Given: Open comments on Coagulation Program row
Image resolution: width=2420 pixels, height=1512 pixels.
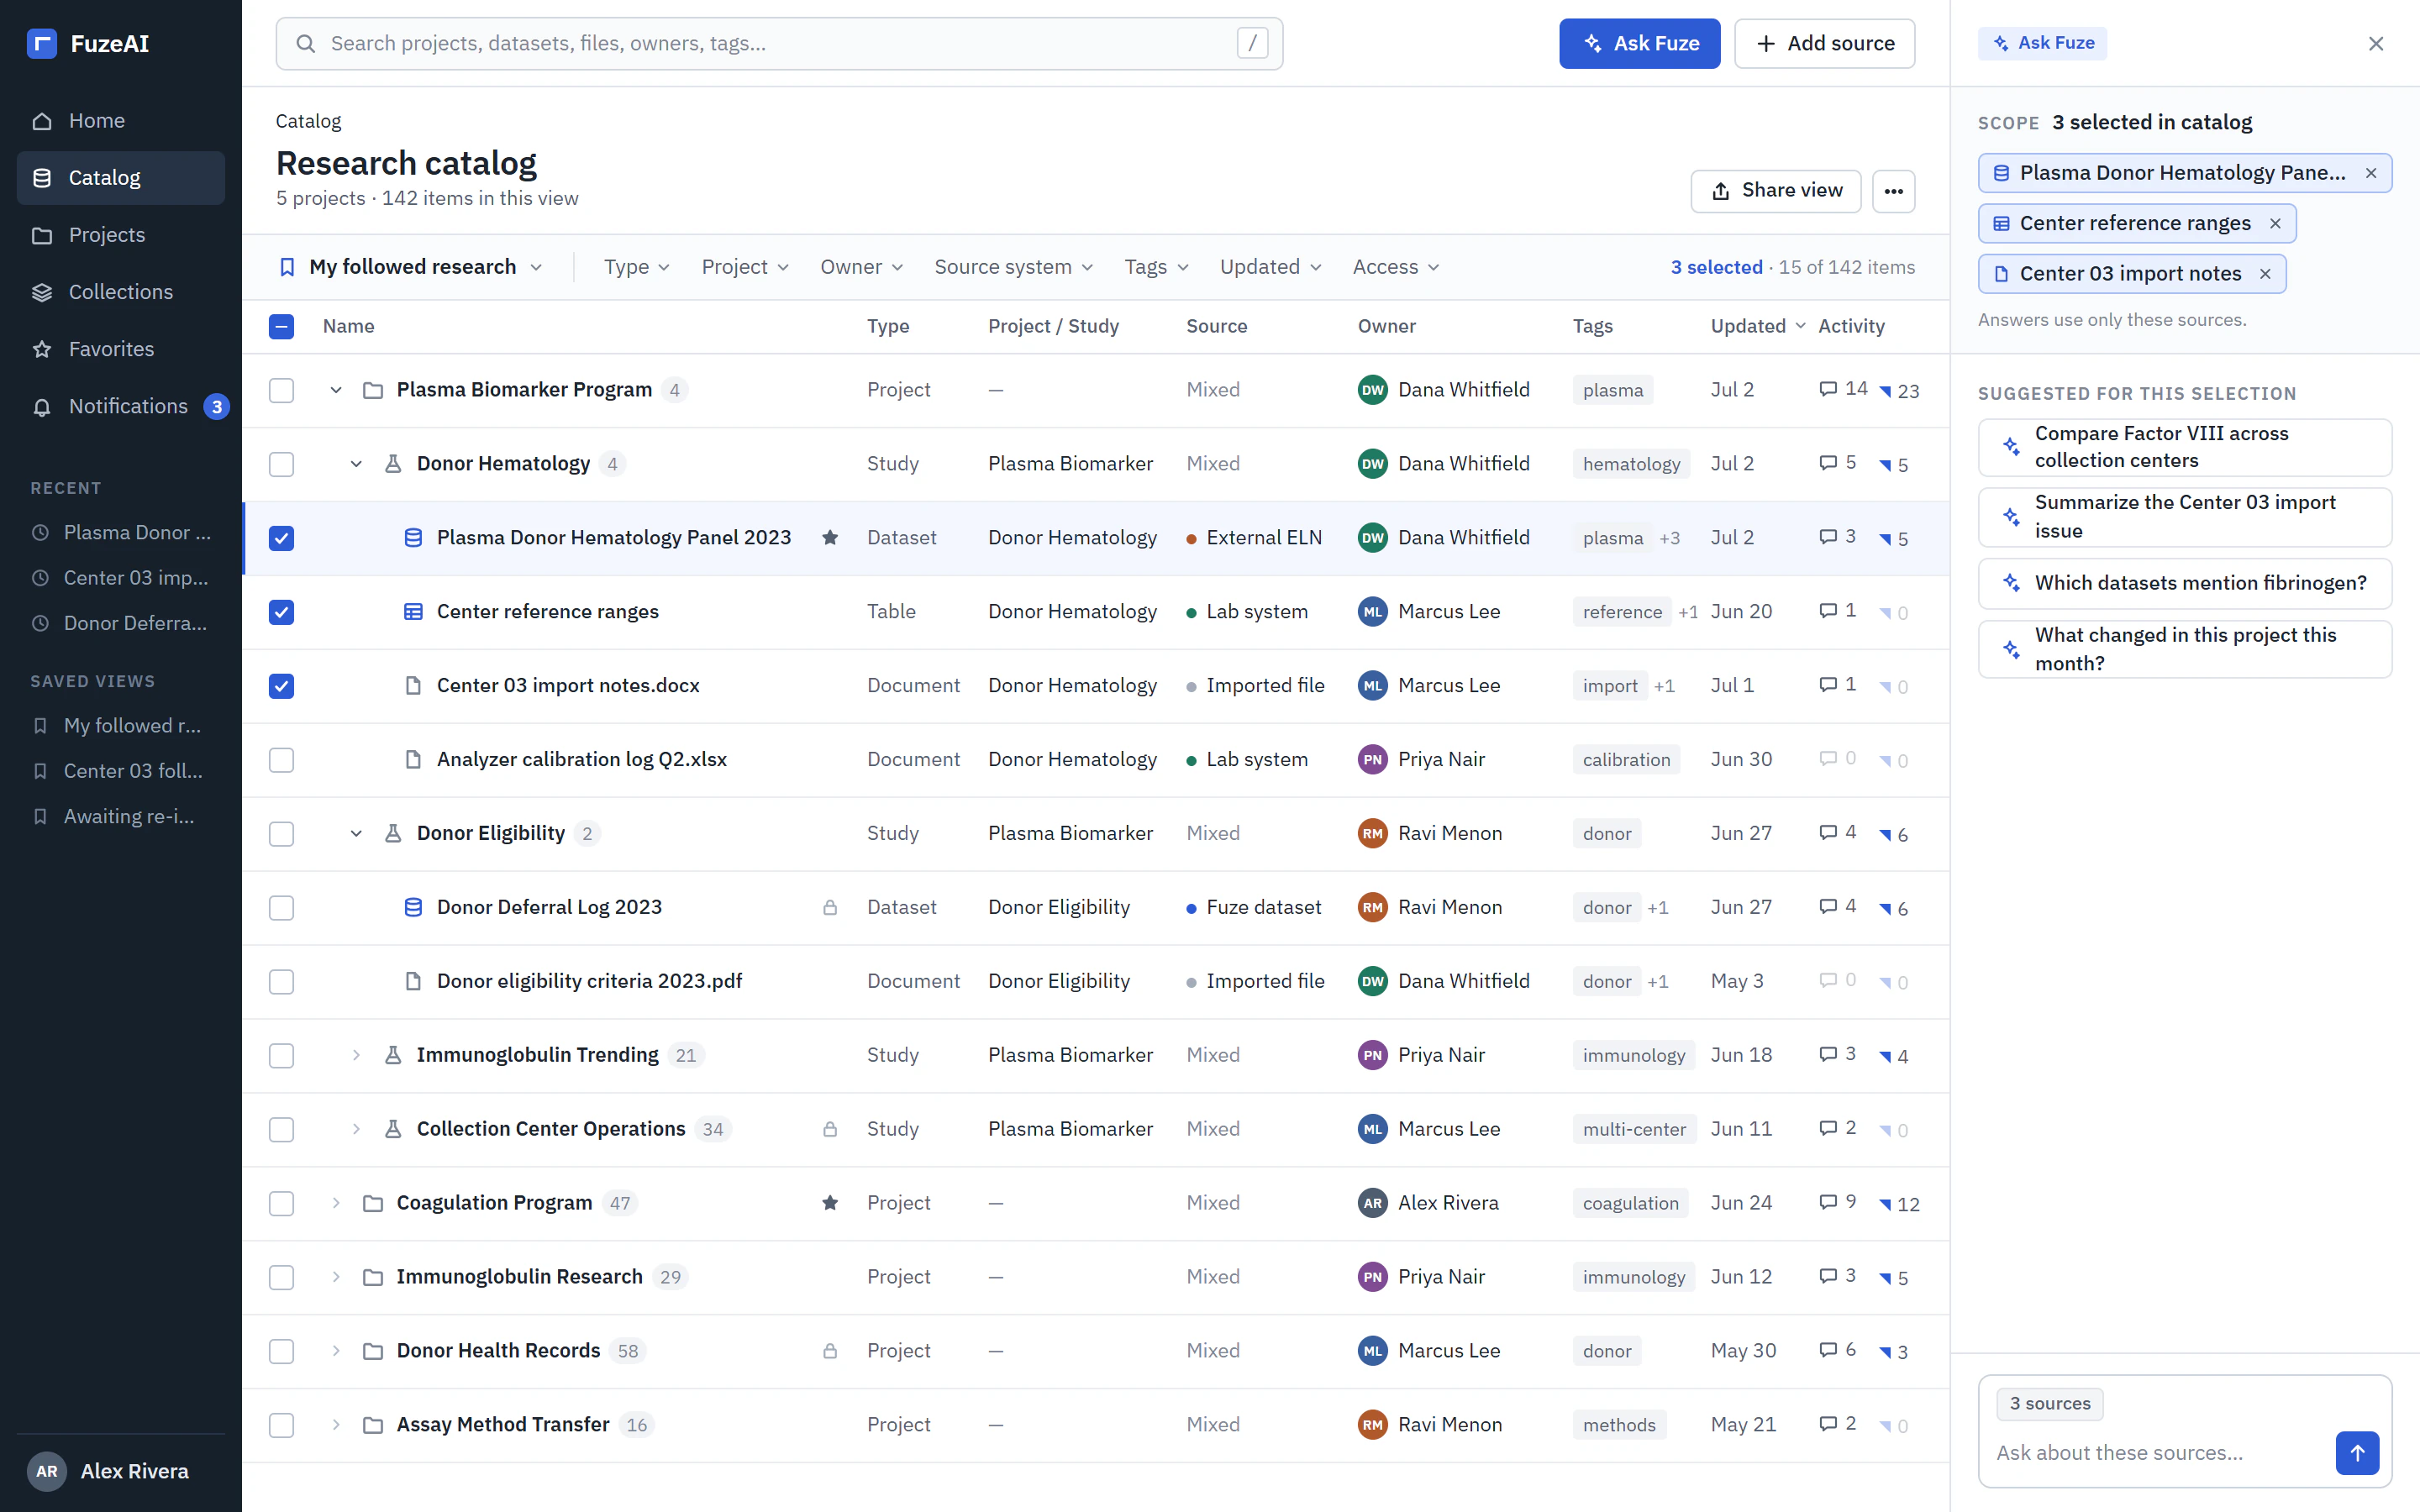Looking at the screenshot, I should pos(1837,1202).
